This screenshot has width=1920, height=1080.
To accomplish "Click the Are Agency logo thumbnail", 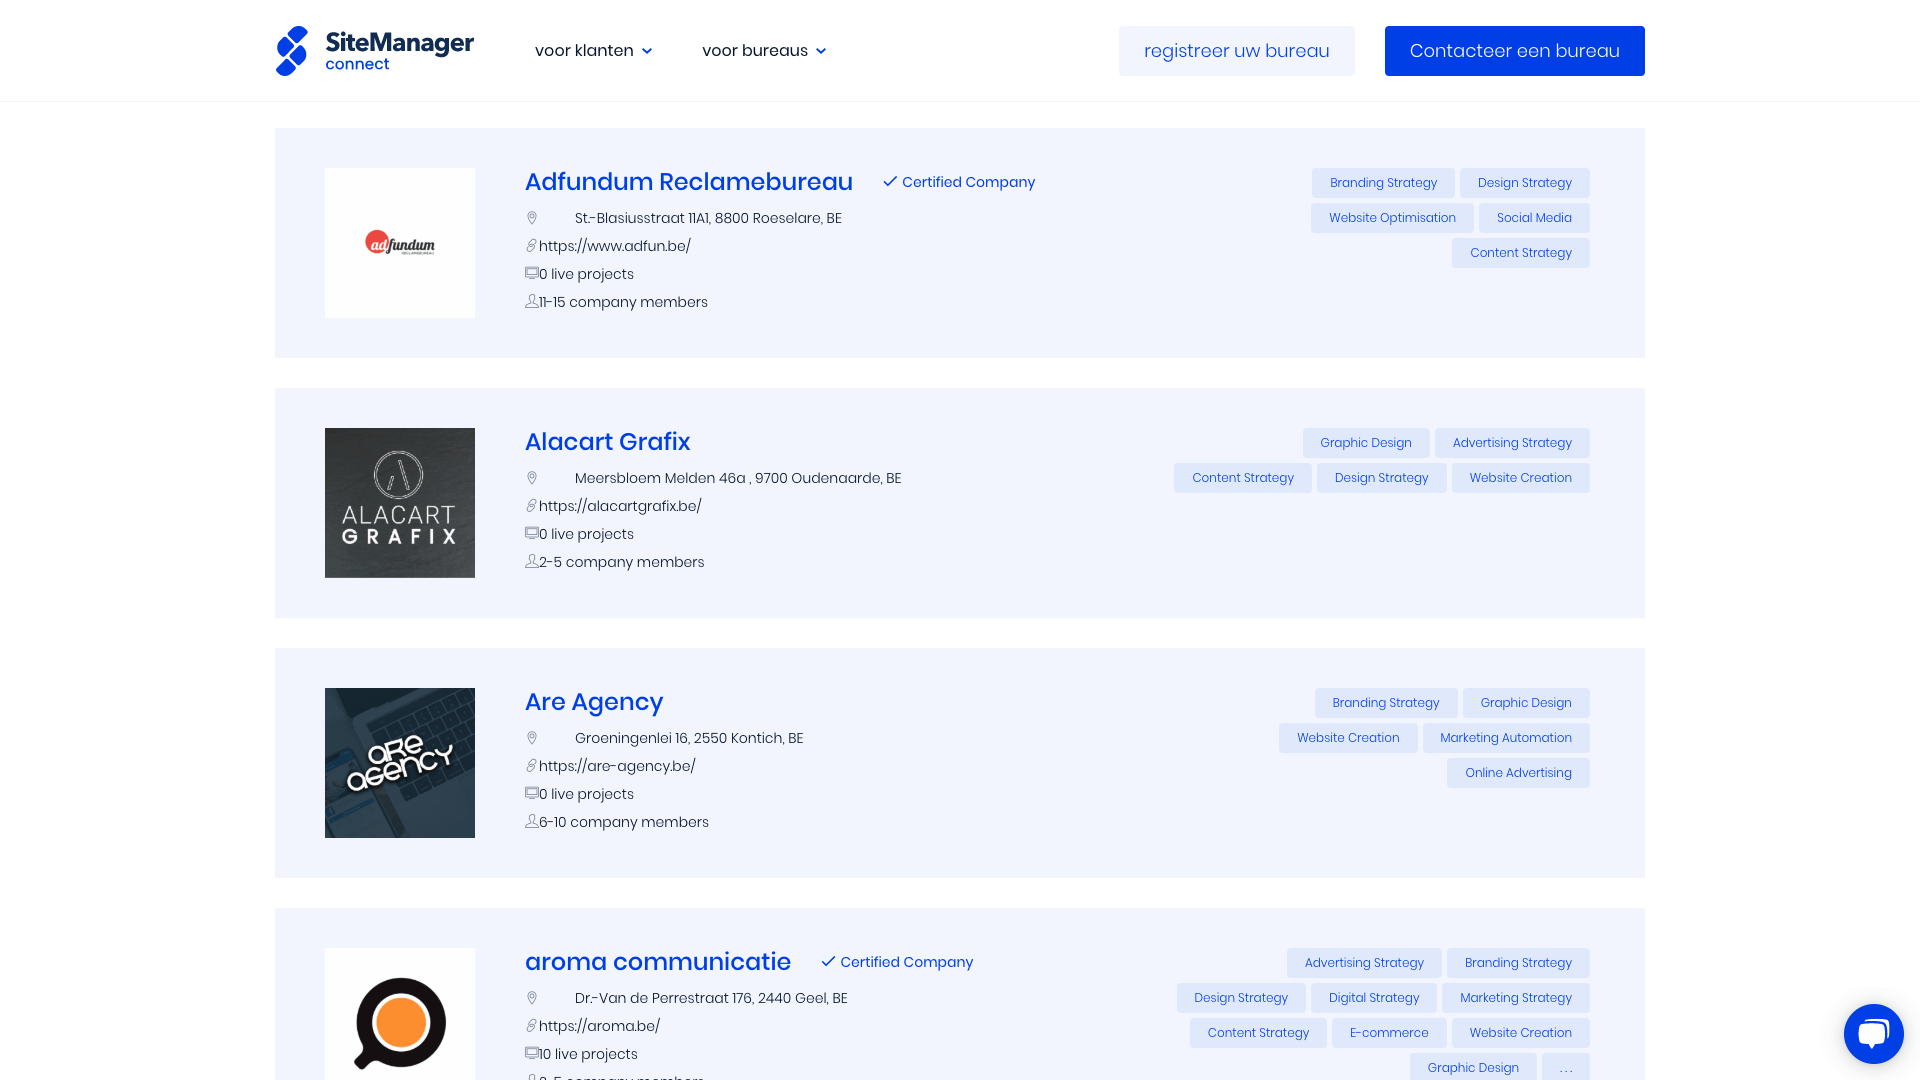I will click(400, 763).
